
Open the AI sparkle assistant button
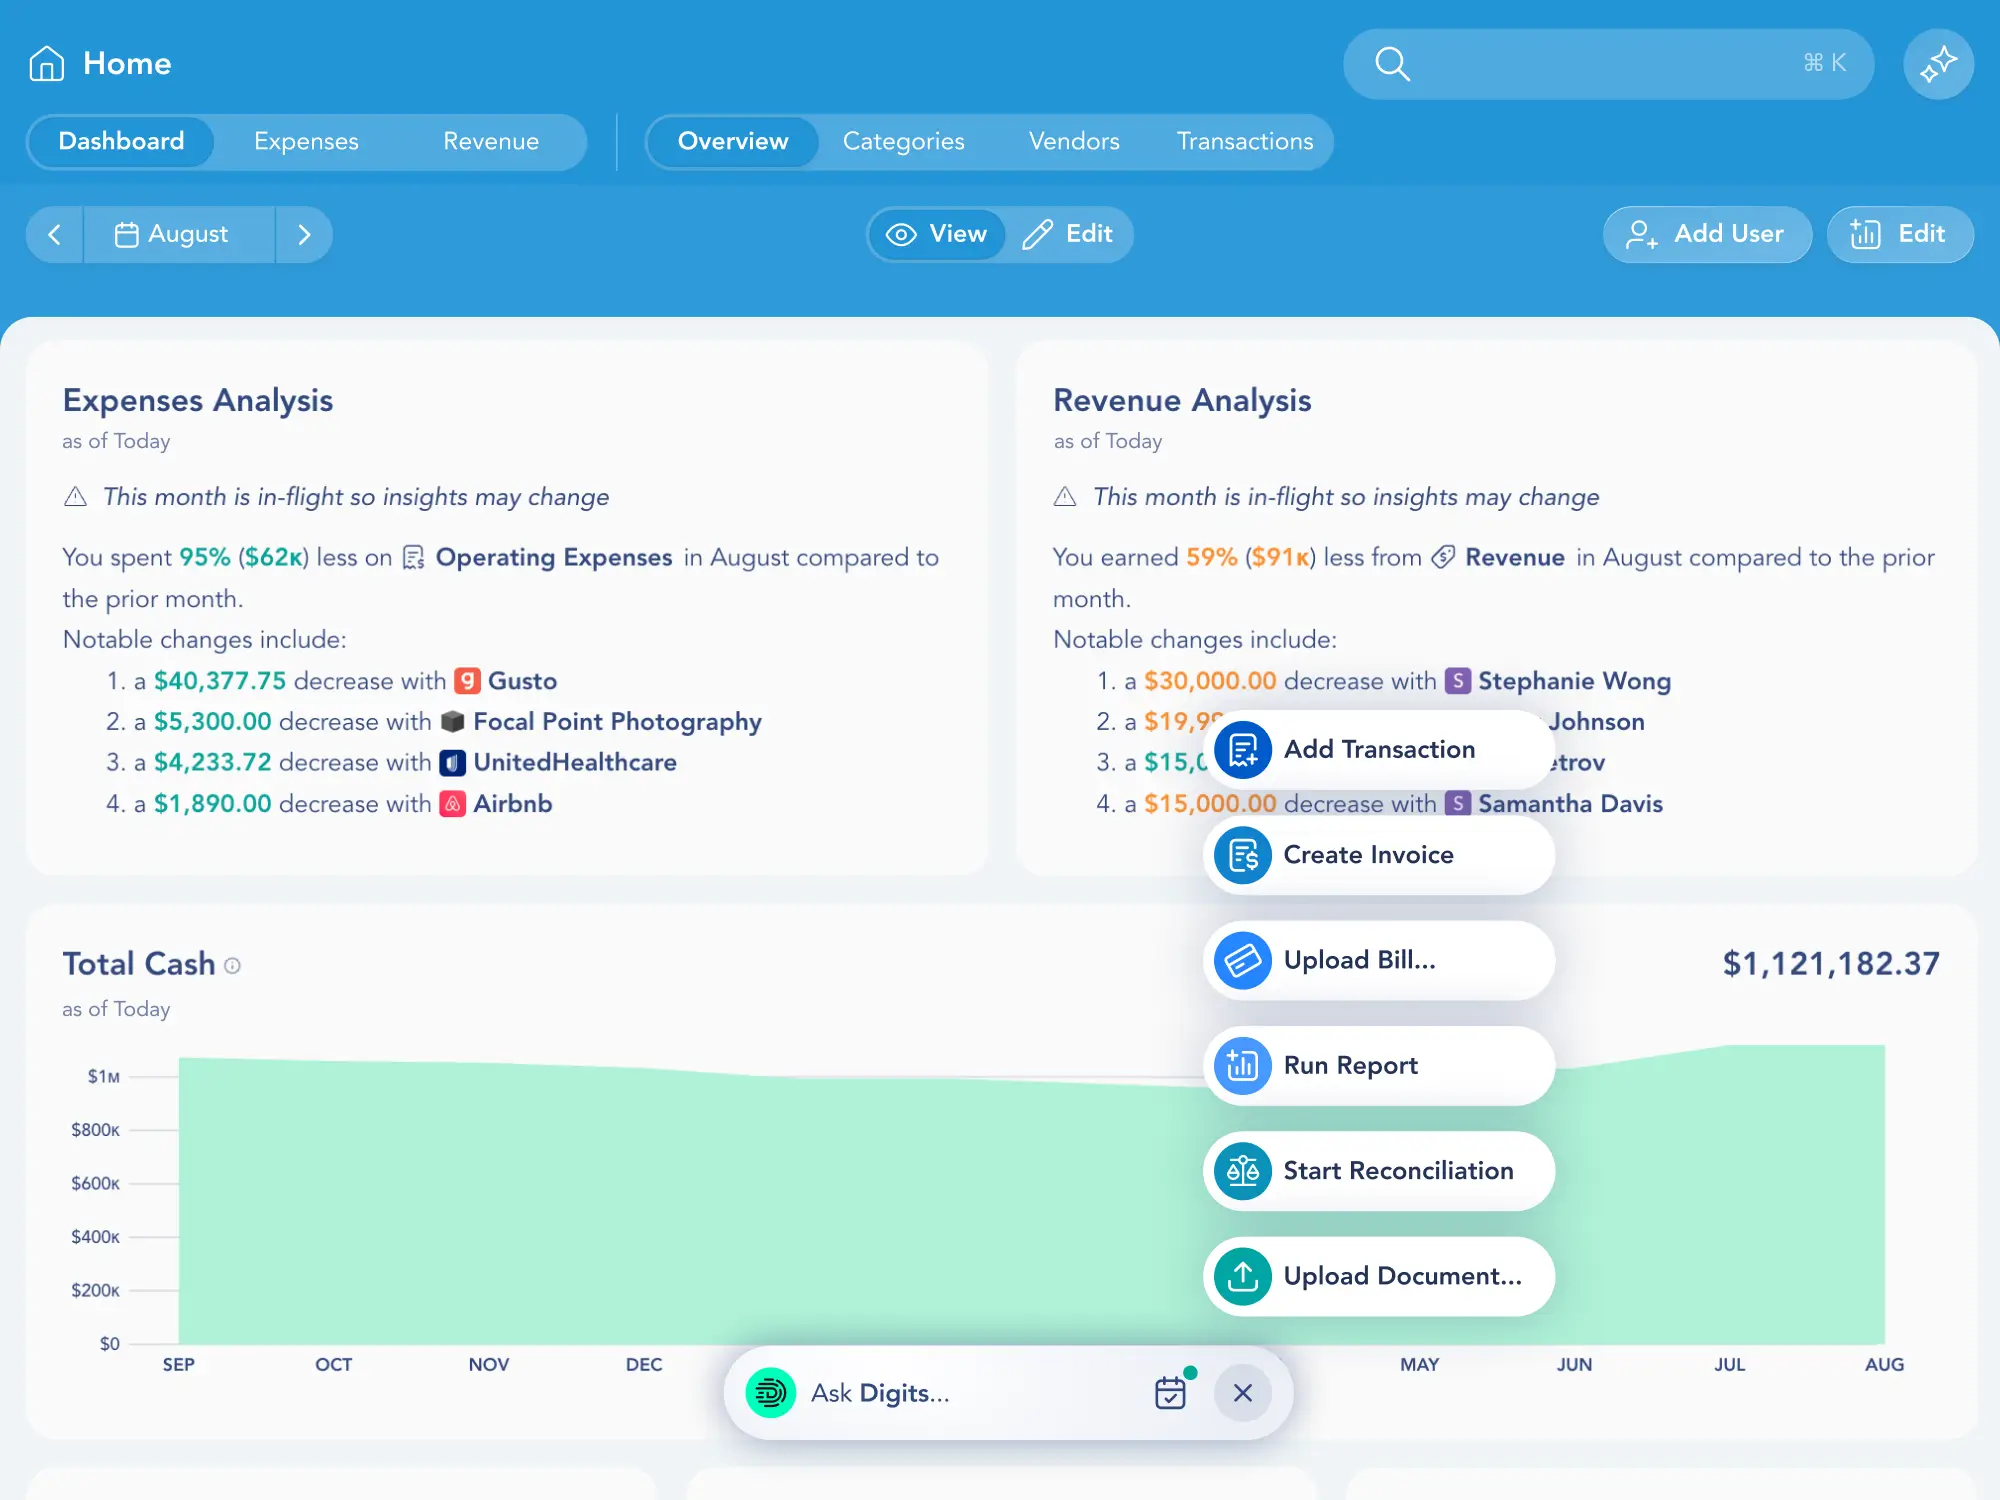tap(1937, 64)
